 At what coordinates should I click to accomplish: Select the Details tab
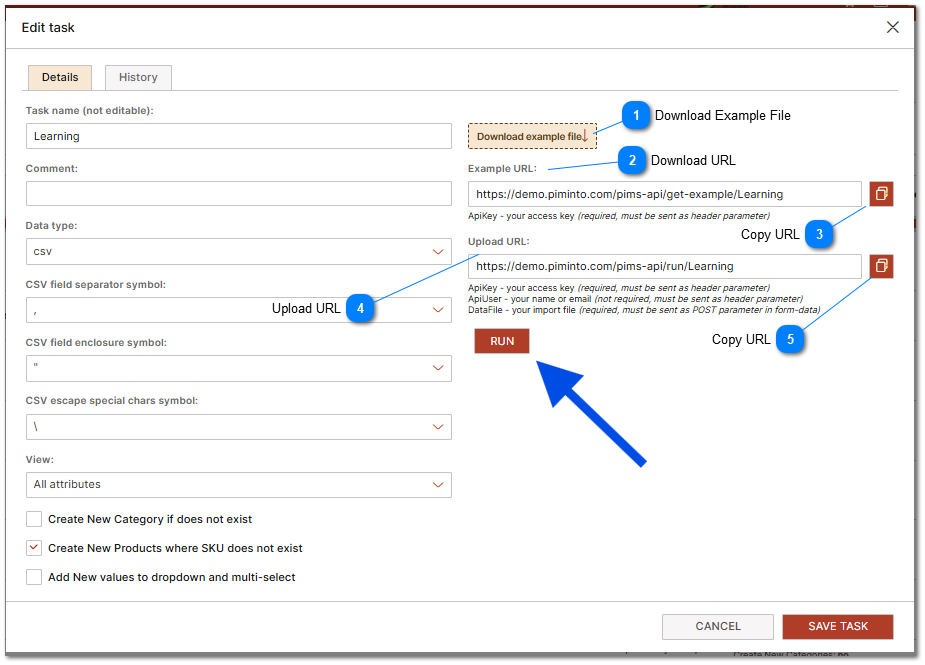pyautogui.click(x=59, y=77)
